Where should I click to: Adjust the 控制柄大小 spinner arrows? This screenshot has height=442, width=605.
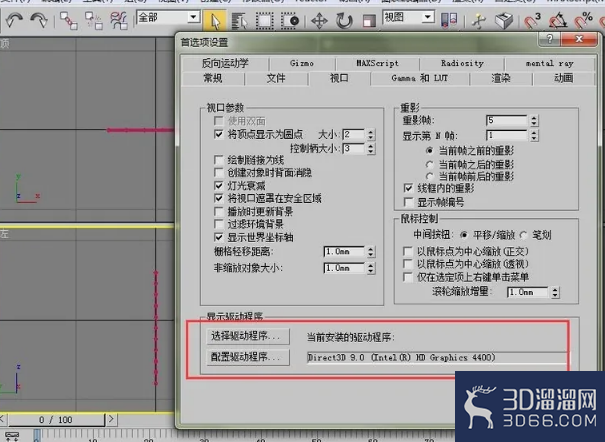(371, 148)
